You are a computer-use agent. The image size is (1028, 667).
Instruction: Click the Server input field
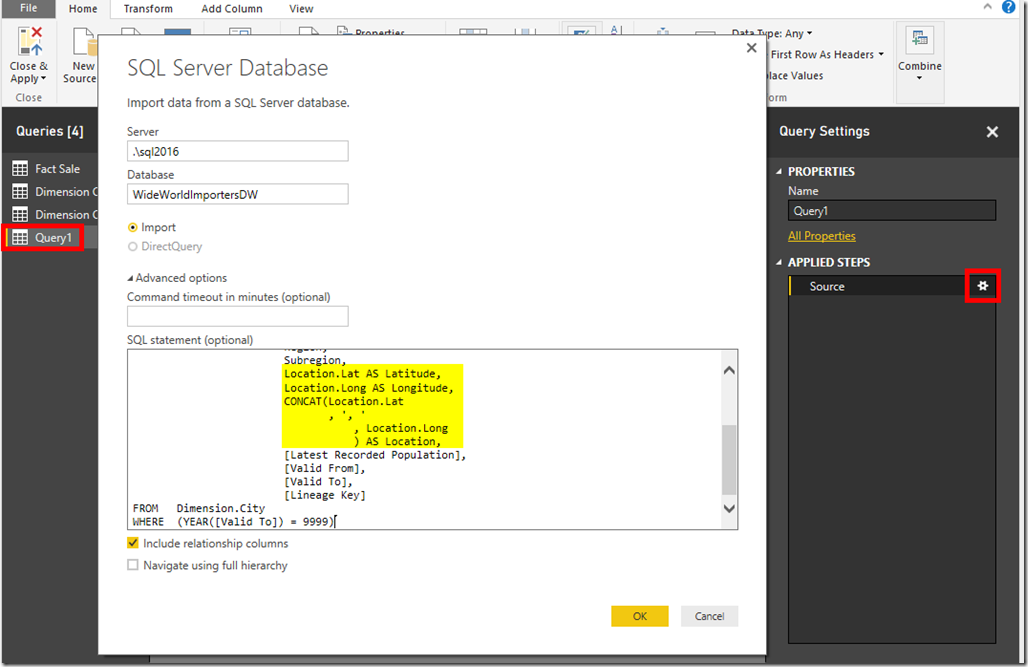point(237,152)
